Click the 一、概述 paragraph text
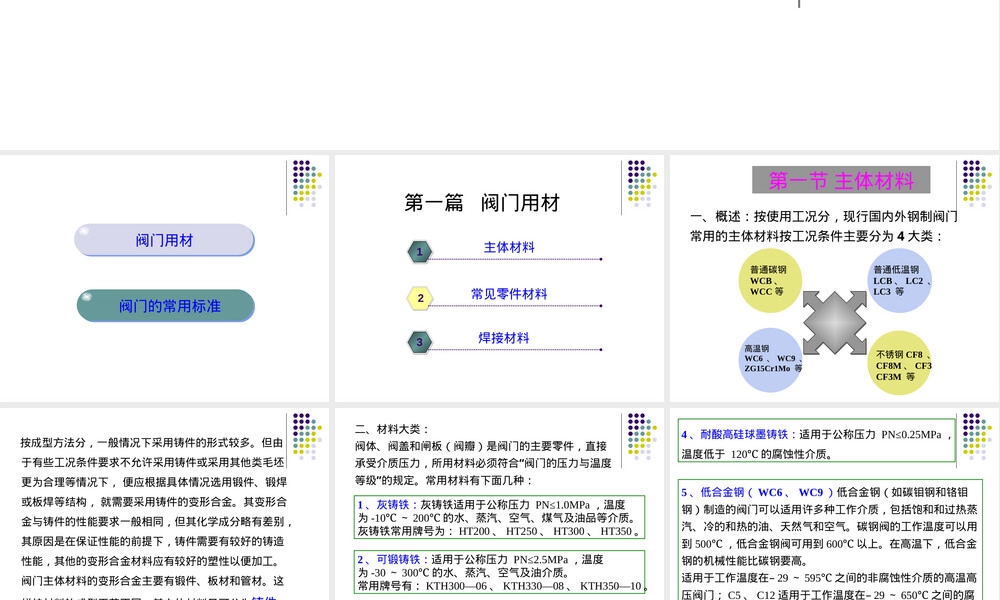 point(823,226)
